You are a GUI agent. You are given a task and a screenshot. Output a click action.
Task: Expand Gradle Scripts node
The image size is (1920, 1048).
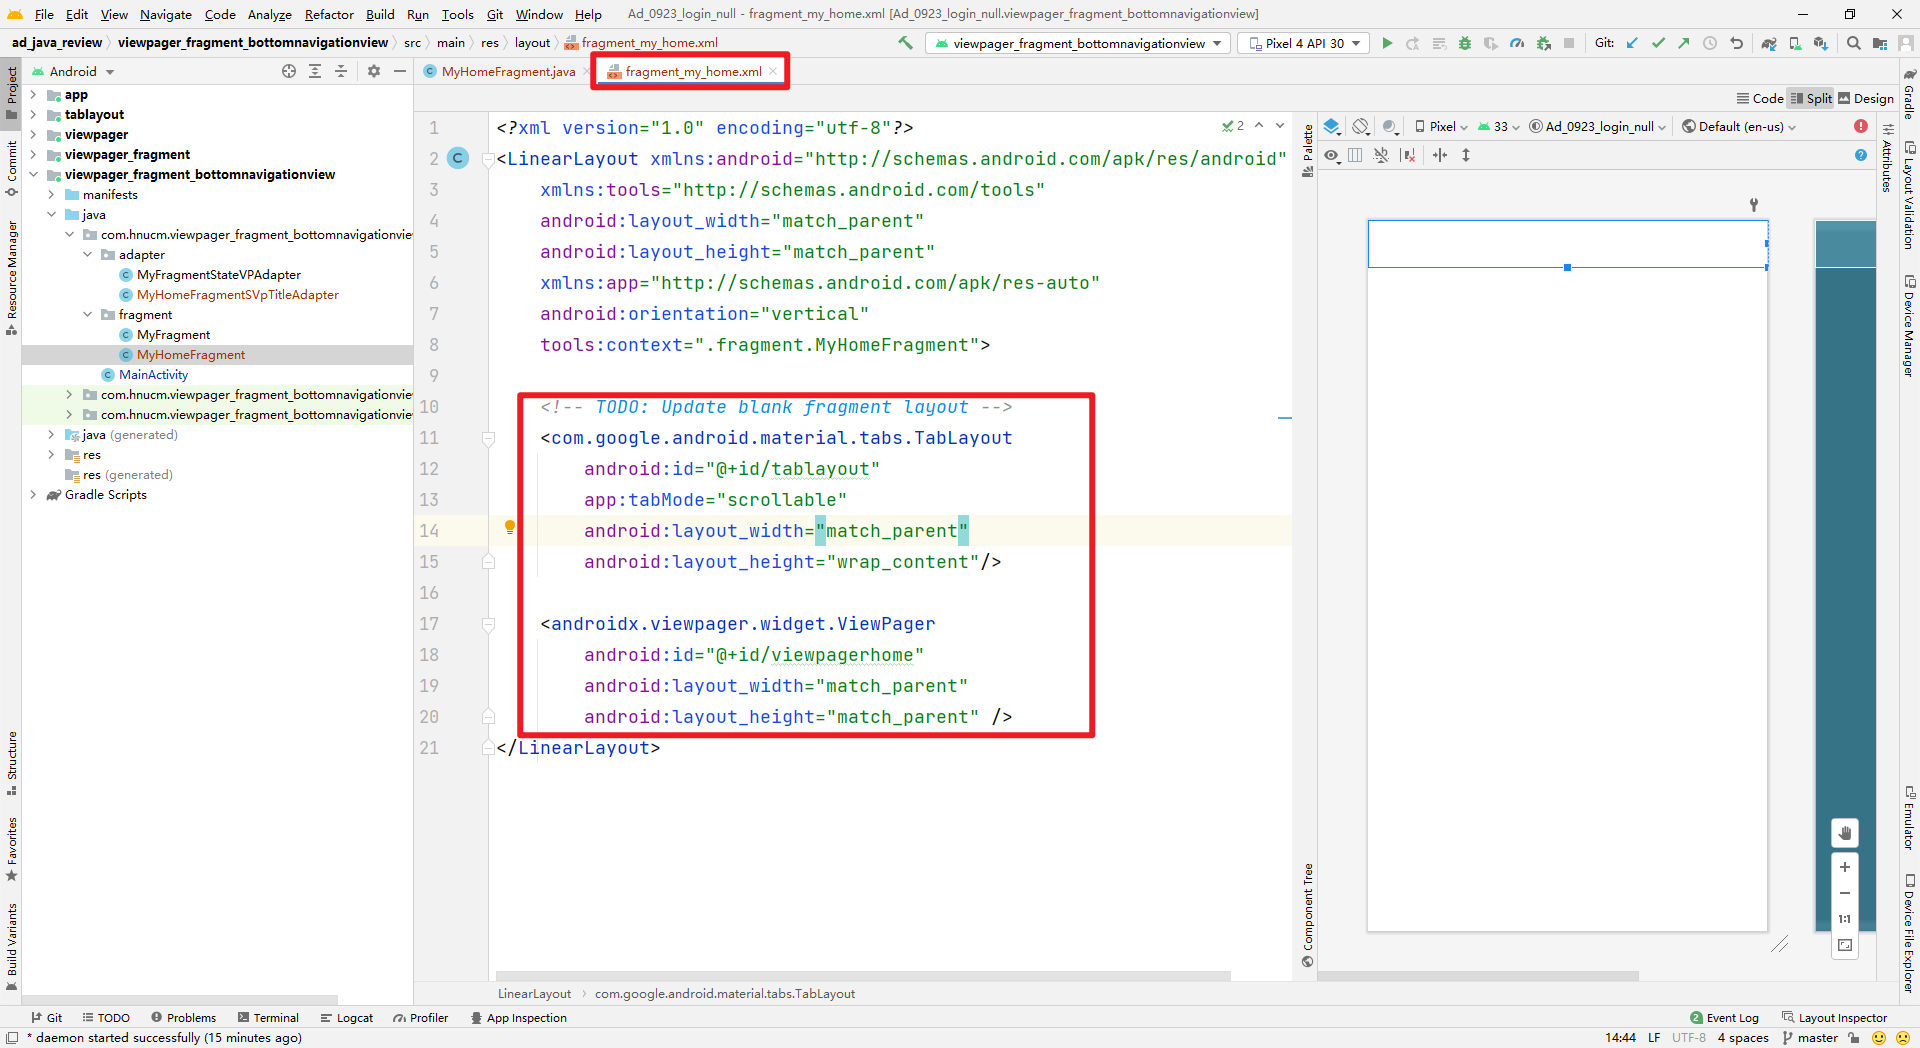click(x=33, y=495)
